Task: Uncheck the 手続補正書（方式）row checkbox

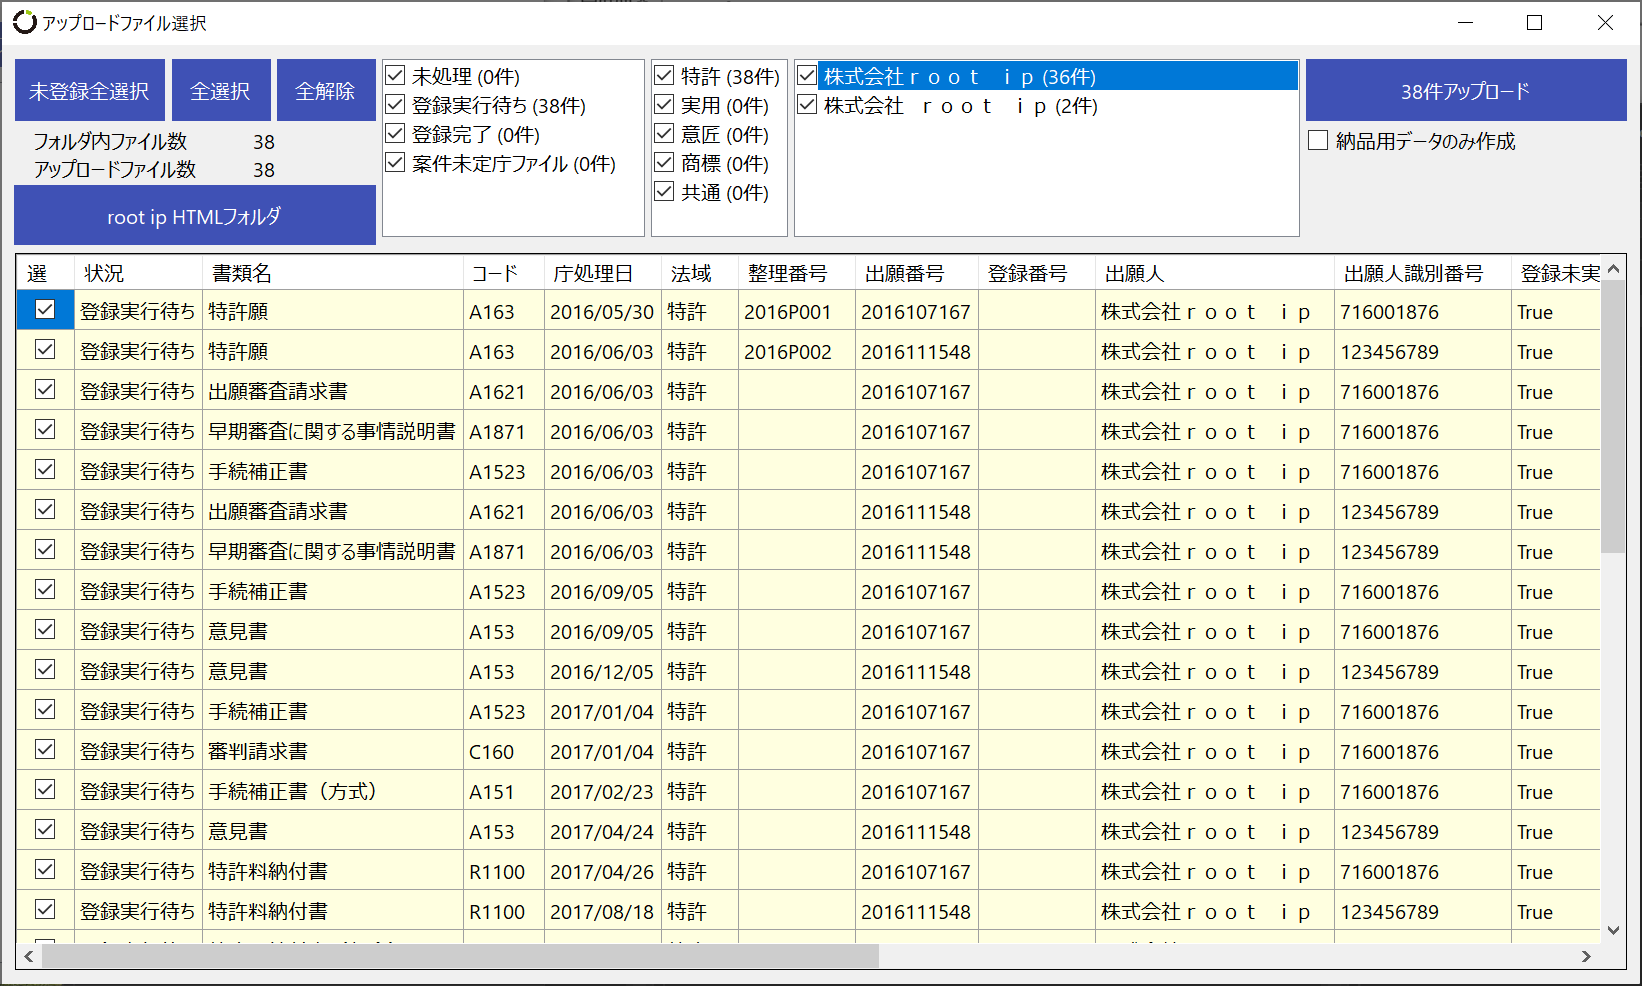Action: click(45, 790)
